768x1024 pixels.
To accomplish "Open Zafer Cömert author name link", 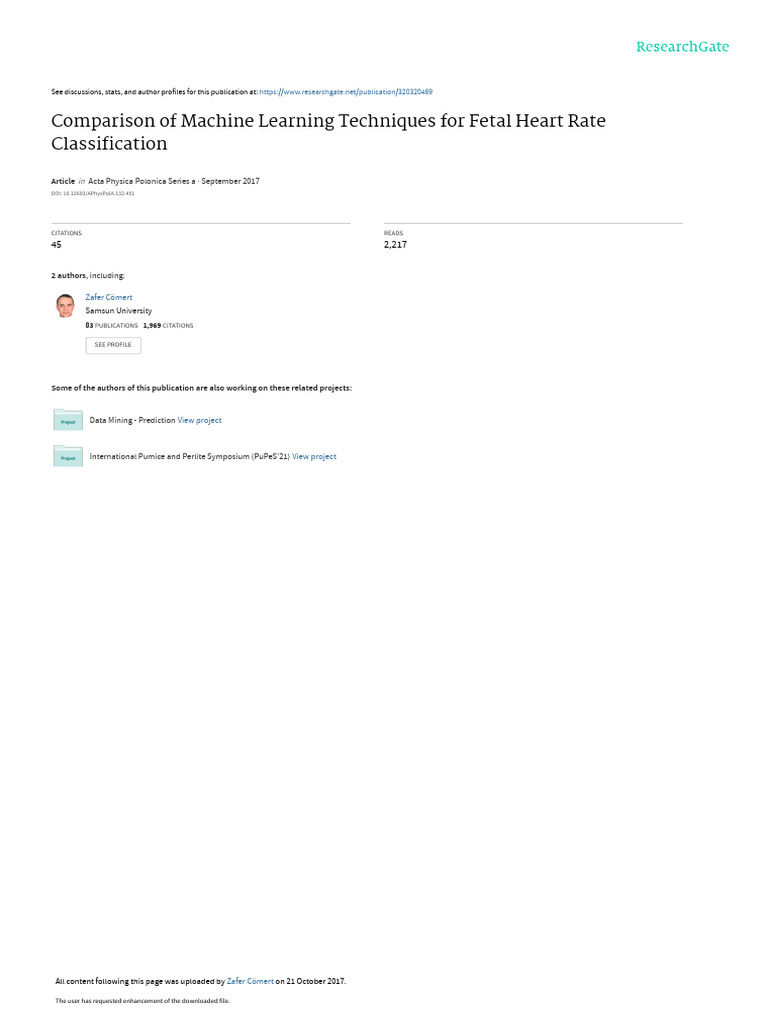I will pos(109,297).
